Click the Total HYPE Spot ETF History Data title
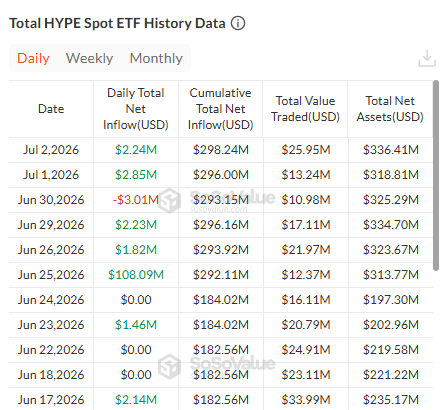Screen dimensions: 444x410 click(117, 23)
